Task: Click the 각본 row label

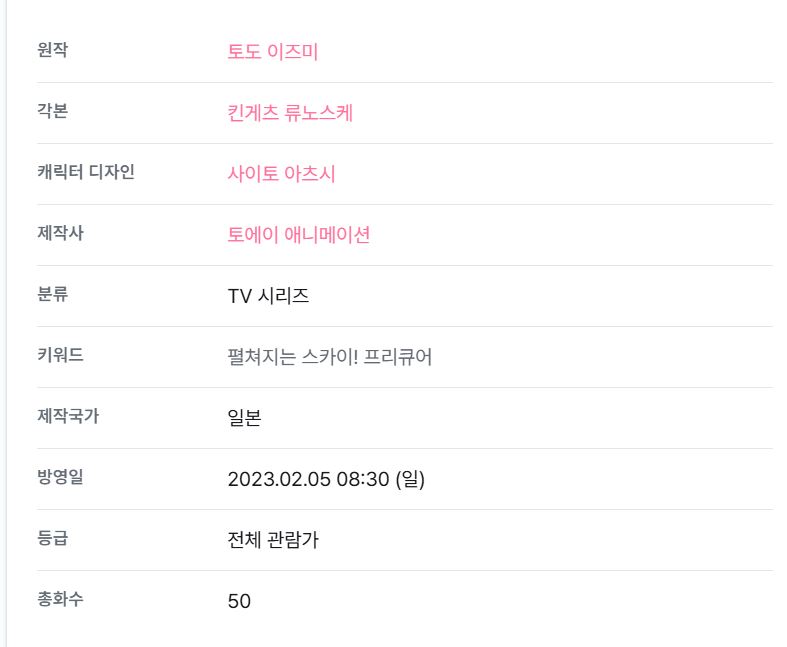Action: pos(52,110)
